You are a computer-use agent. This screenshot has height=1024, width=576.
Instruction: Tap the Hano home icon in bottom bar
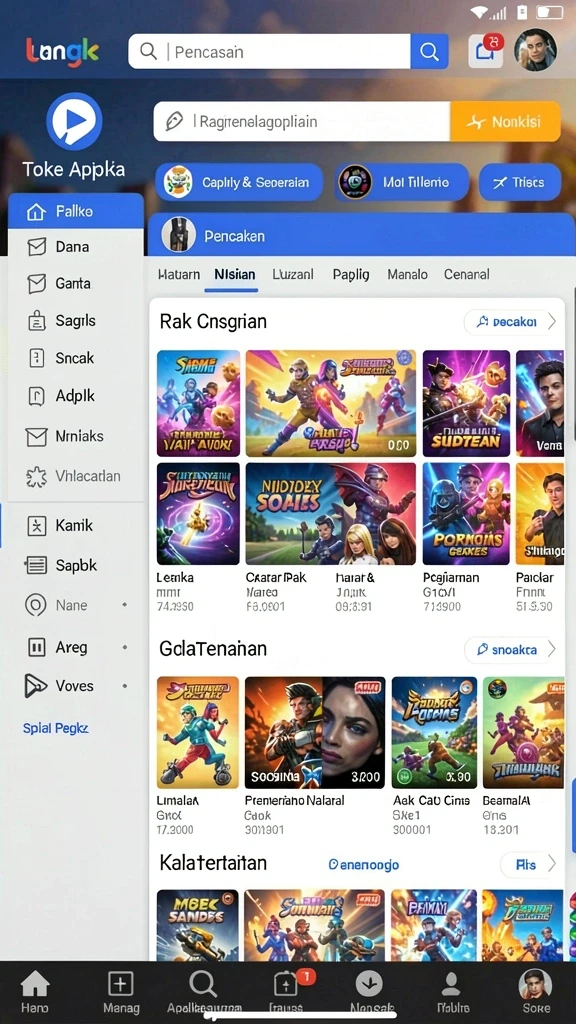pos(35,991)
